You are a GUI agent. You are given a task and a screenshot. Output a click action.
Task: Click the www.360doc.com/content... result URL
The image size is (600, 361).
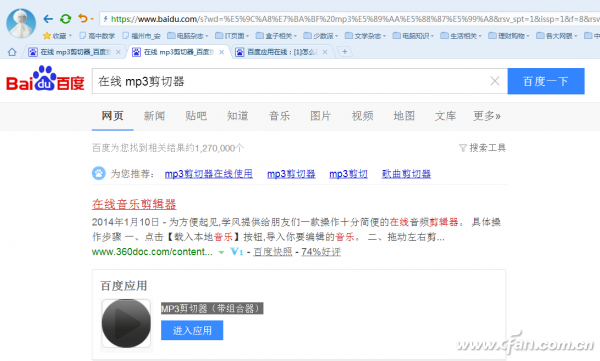[x=152, y=252]
